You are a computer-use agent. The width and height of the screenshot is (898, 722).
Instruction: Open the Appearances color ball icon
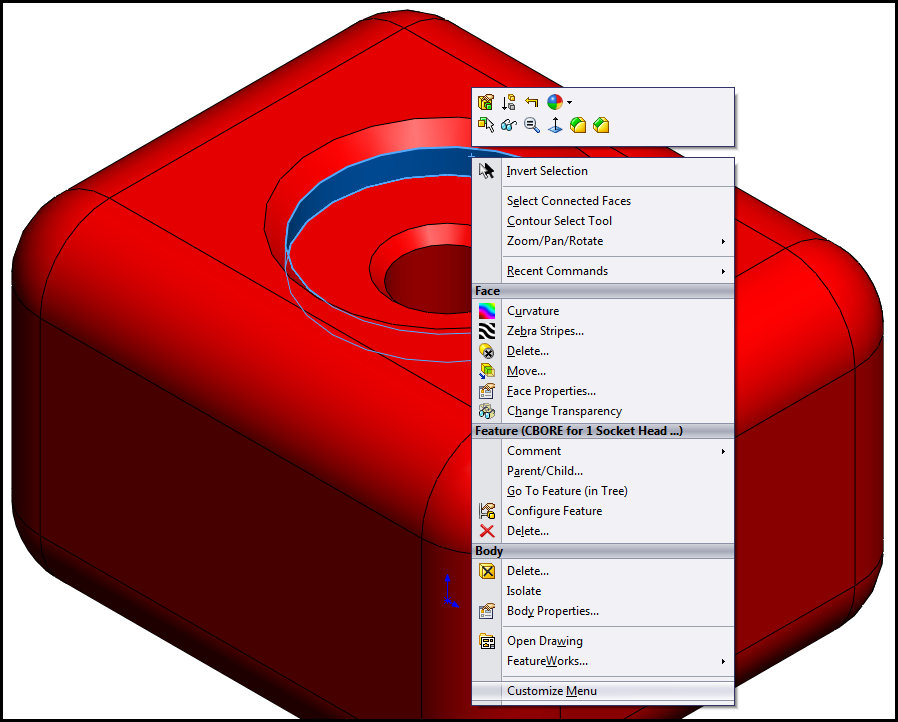point(554,102)
